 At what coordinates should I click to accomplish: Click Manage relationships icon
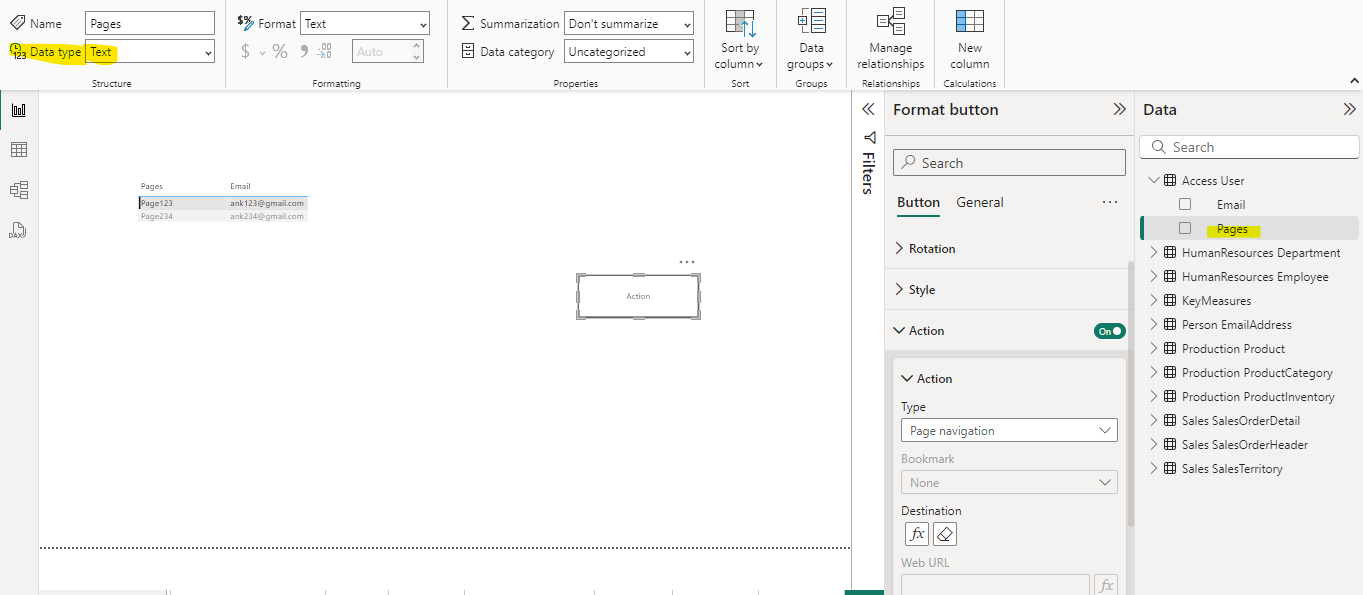[x=890, y=21]
